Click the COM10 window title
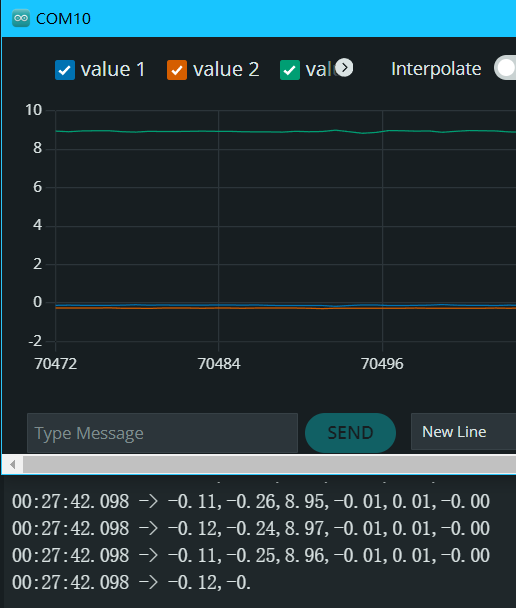Screen dimensions: 516x608 63,19
